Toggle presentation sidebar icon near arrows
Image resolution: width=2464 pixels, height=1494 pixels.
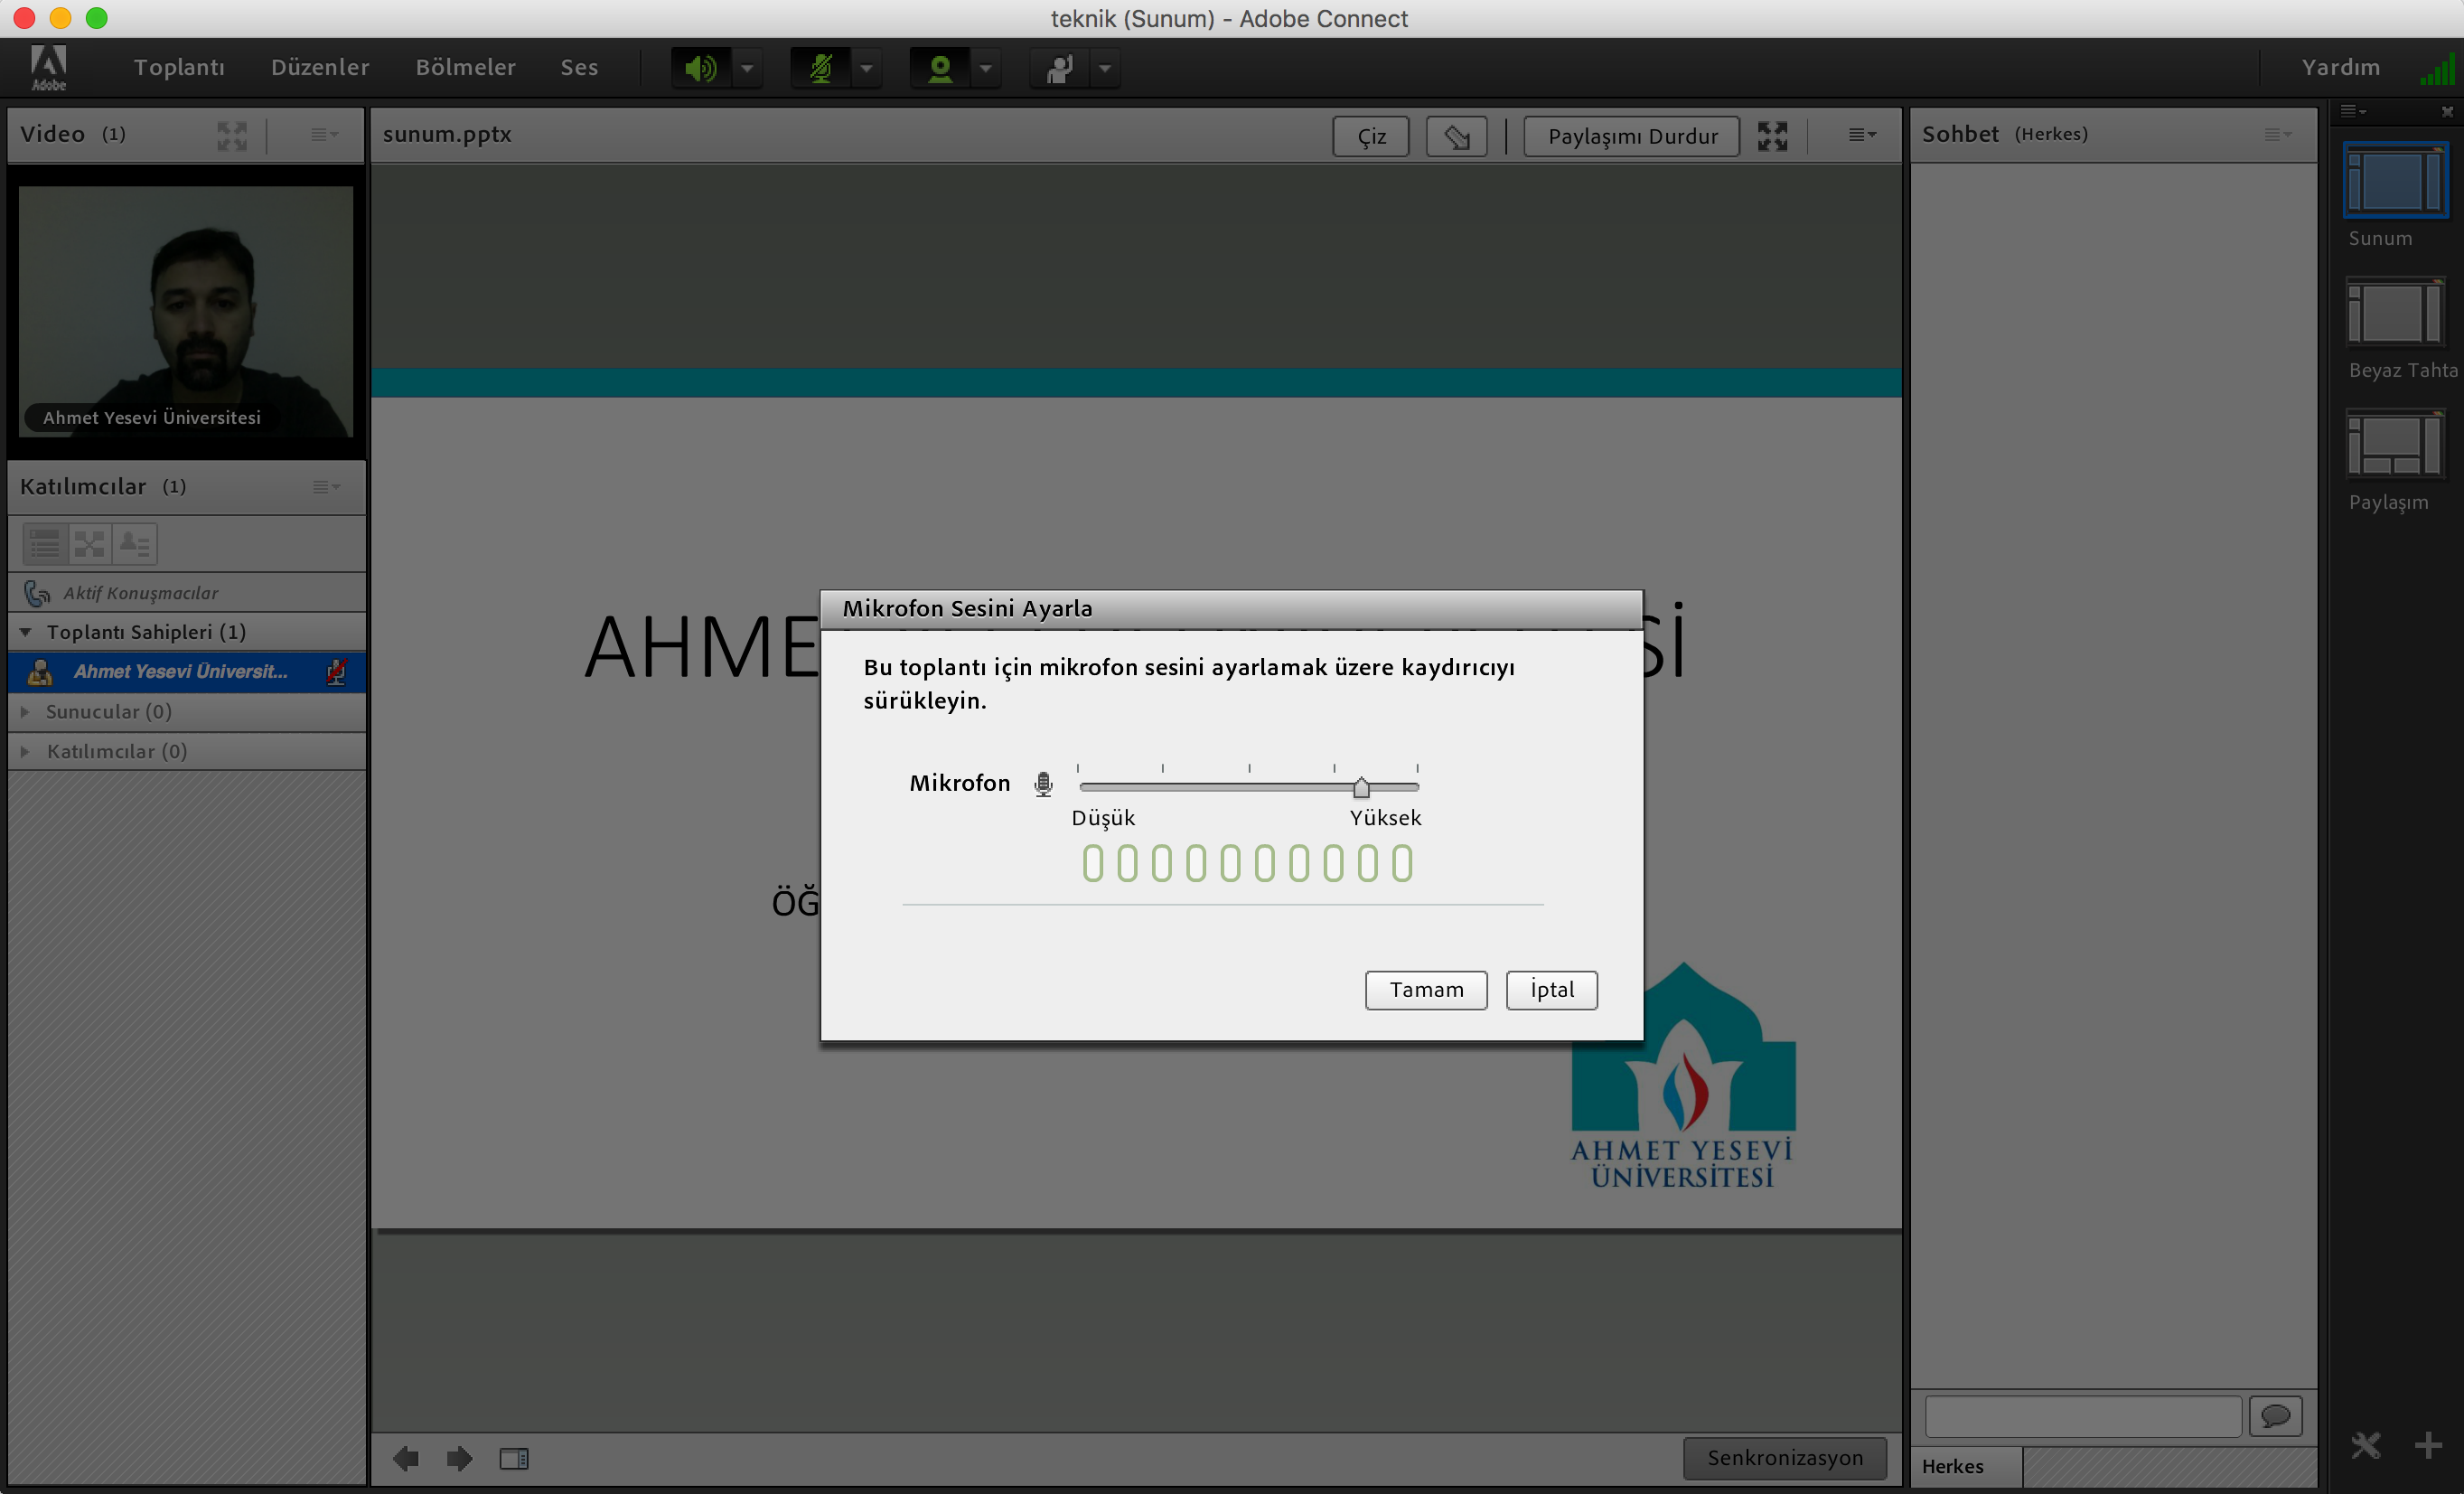514,1458
